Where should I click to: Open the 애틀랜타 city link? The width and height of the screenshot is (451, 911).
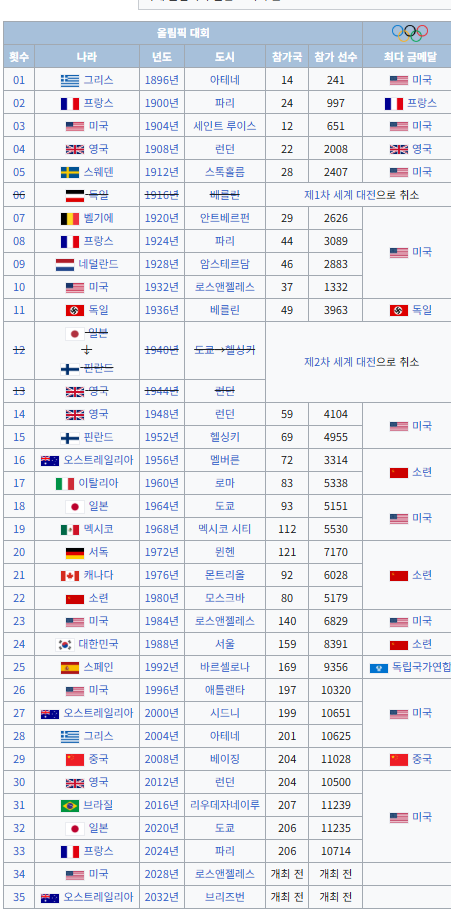[225, 690]
